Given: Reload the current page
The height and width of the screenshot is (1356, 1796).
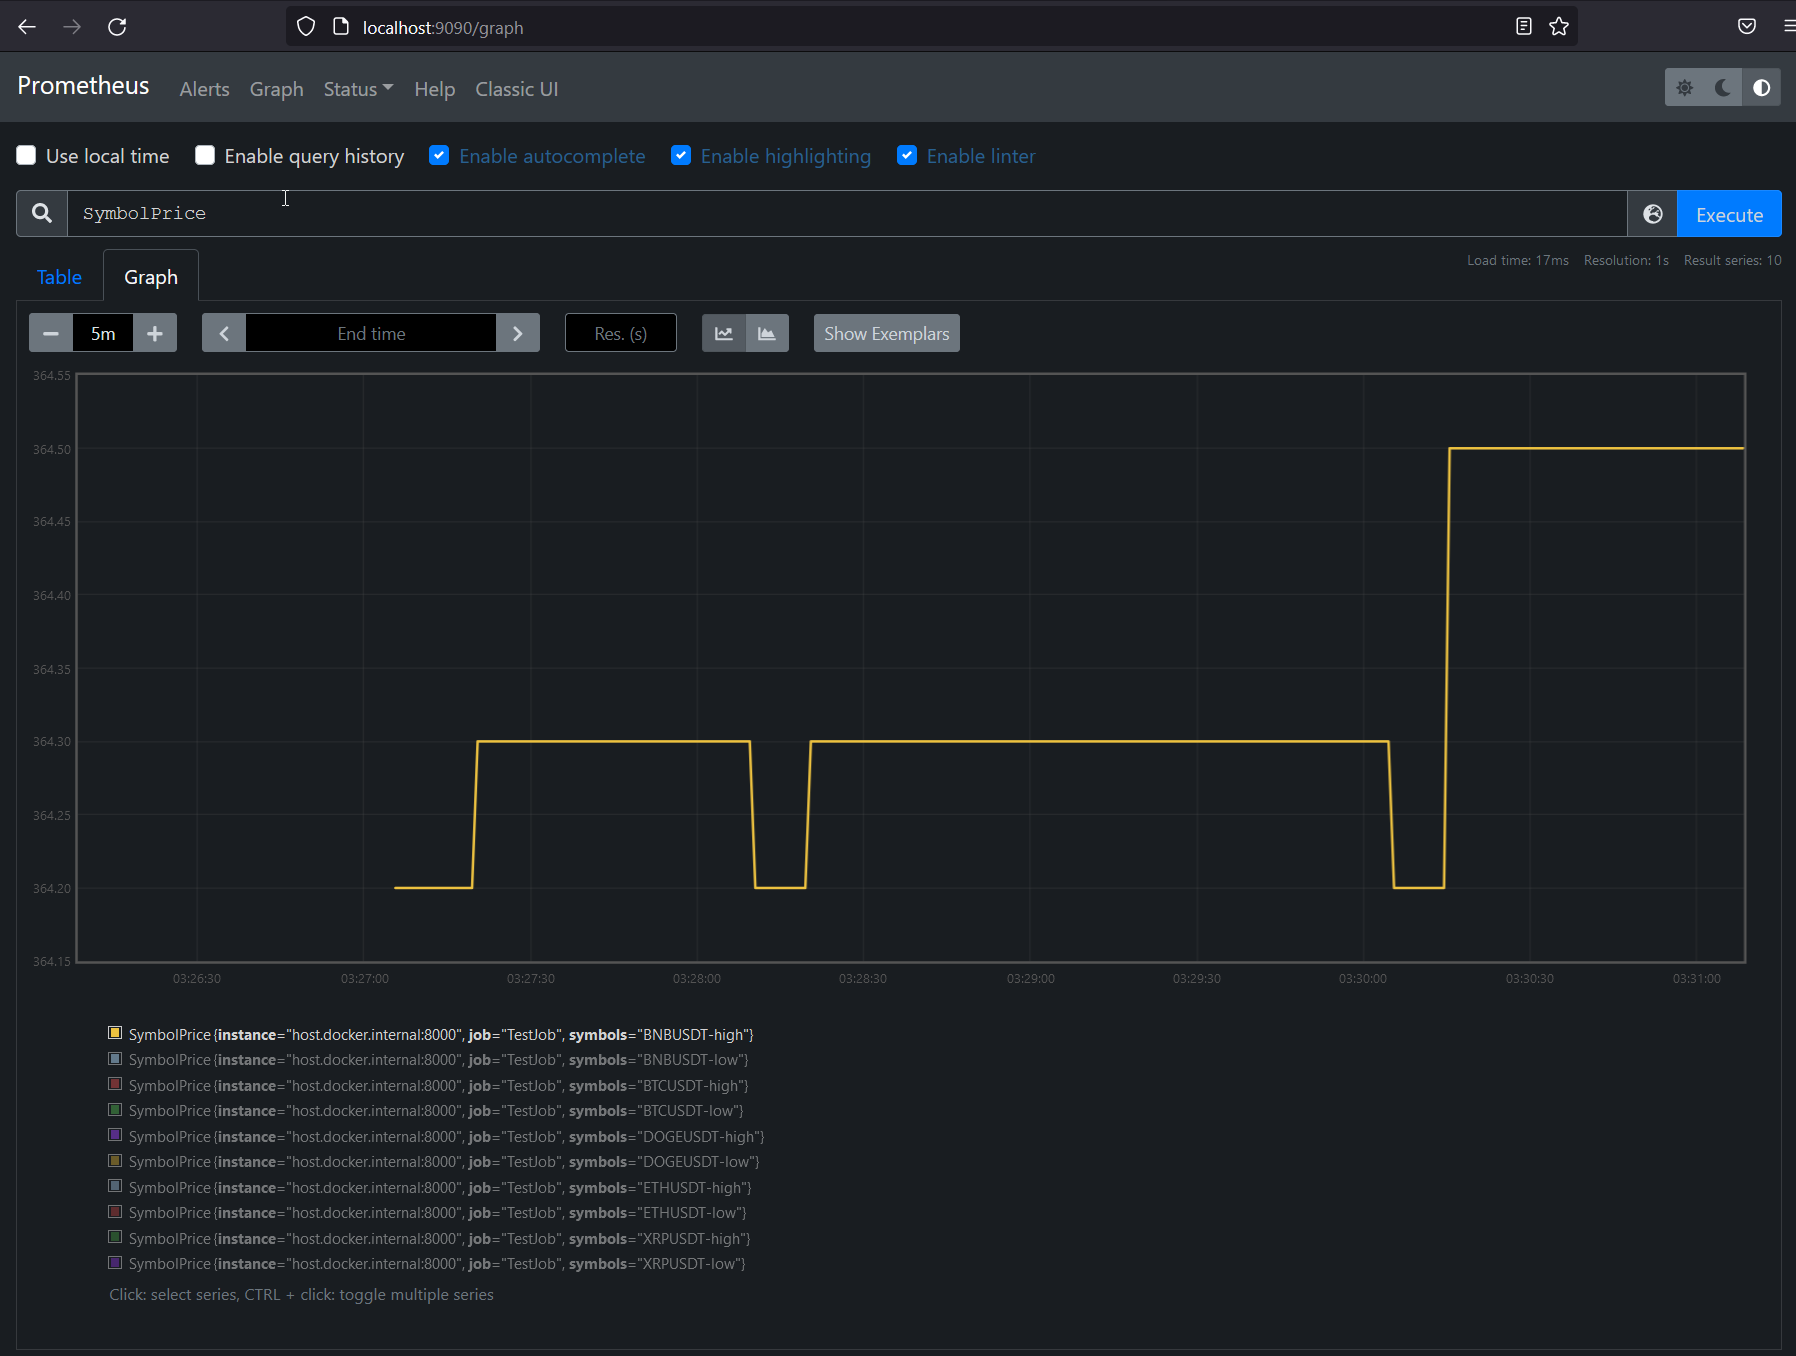Looking at the screenshot, I should 117,27.
